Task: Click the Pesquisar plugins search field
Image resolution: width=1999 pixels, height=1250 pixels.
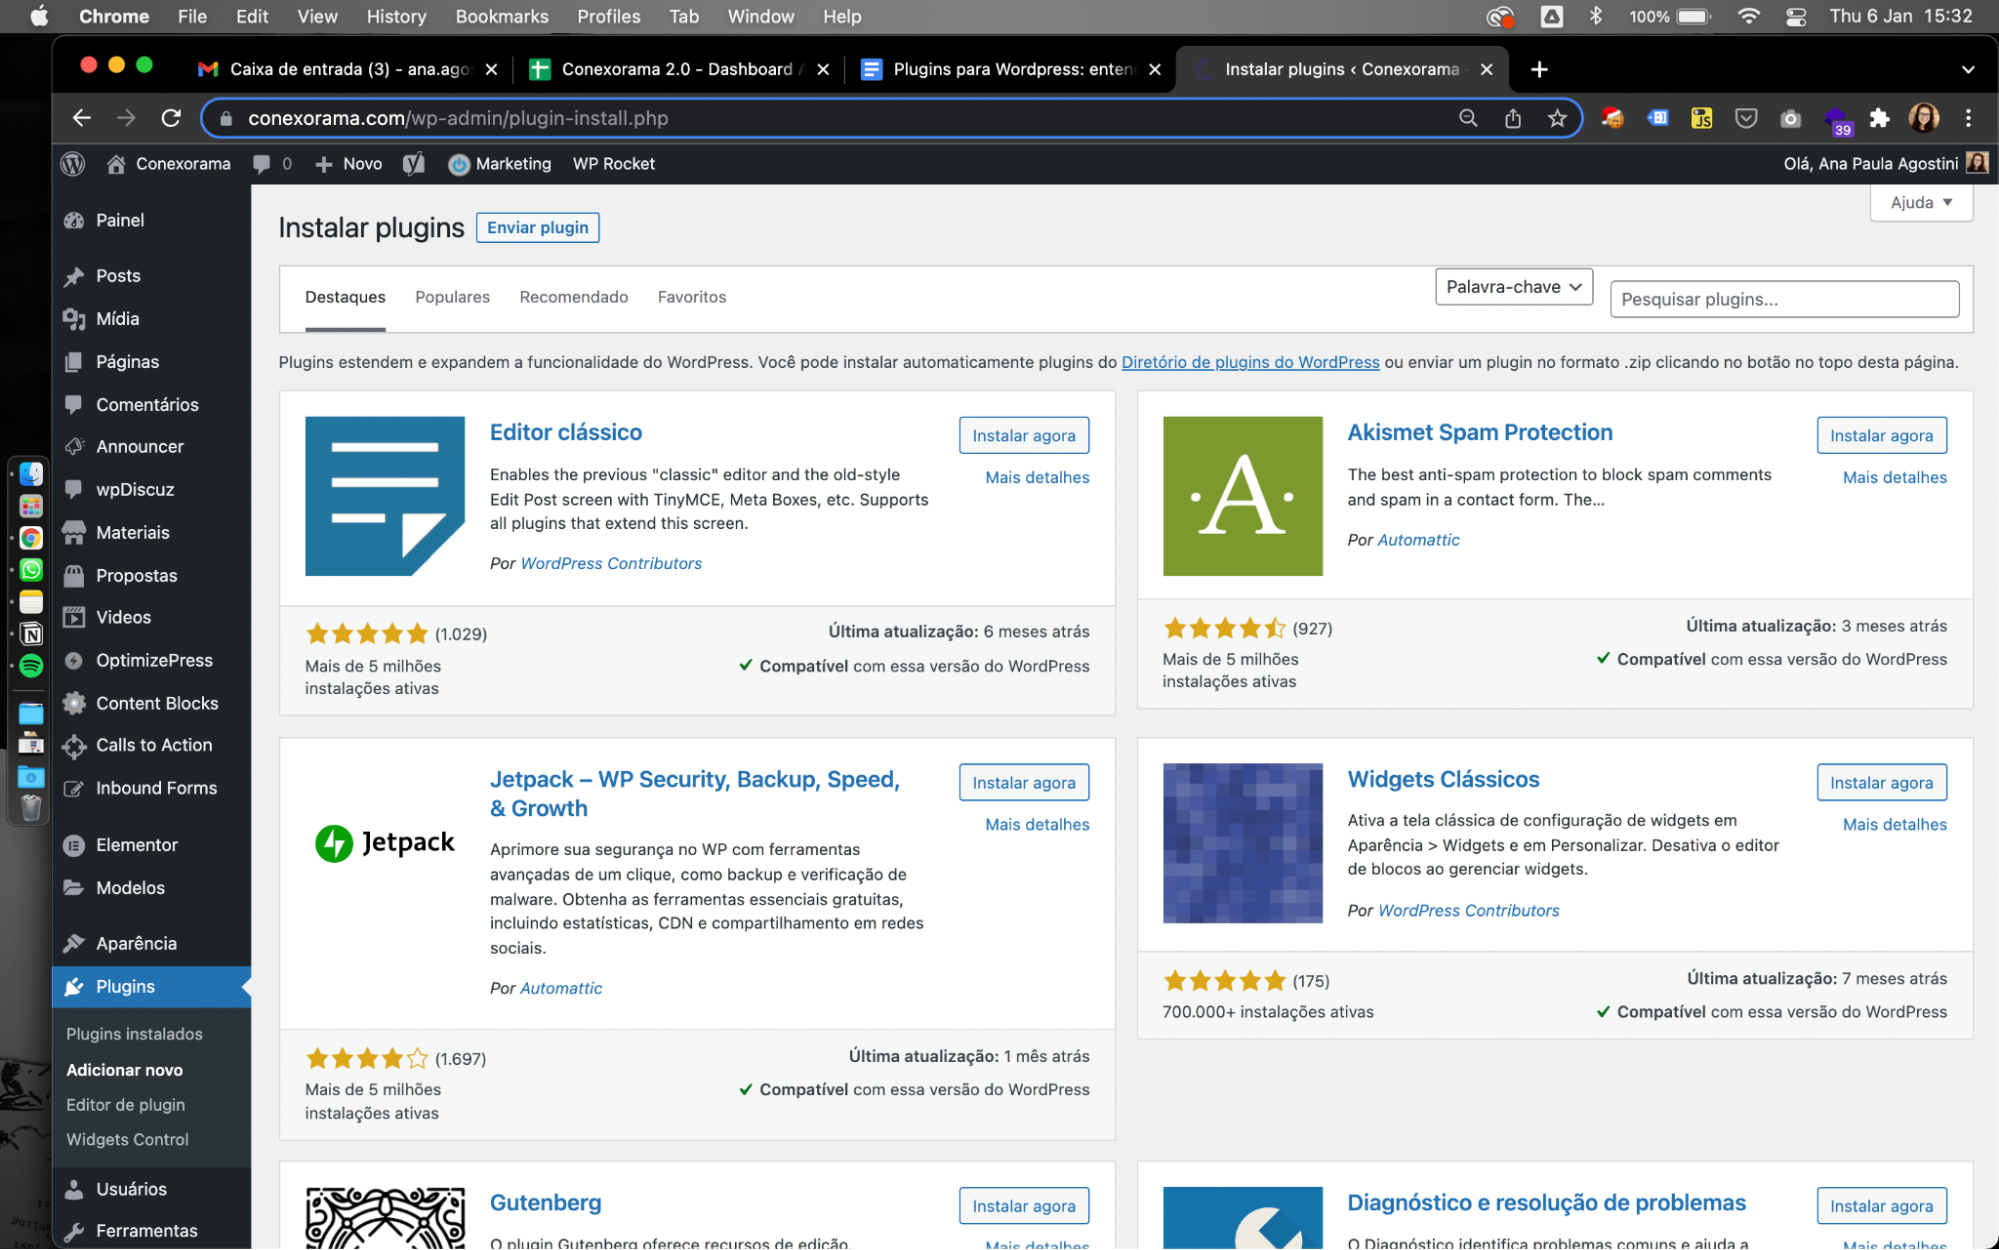Action: click(1784, 299)
